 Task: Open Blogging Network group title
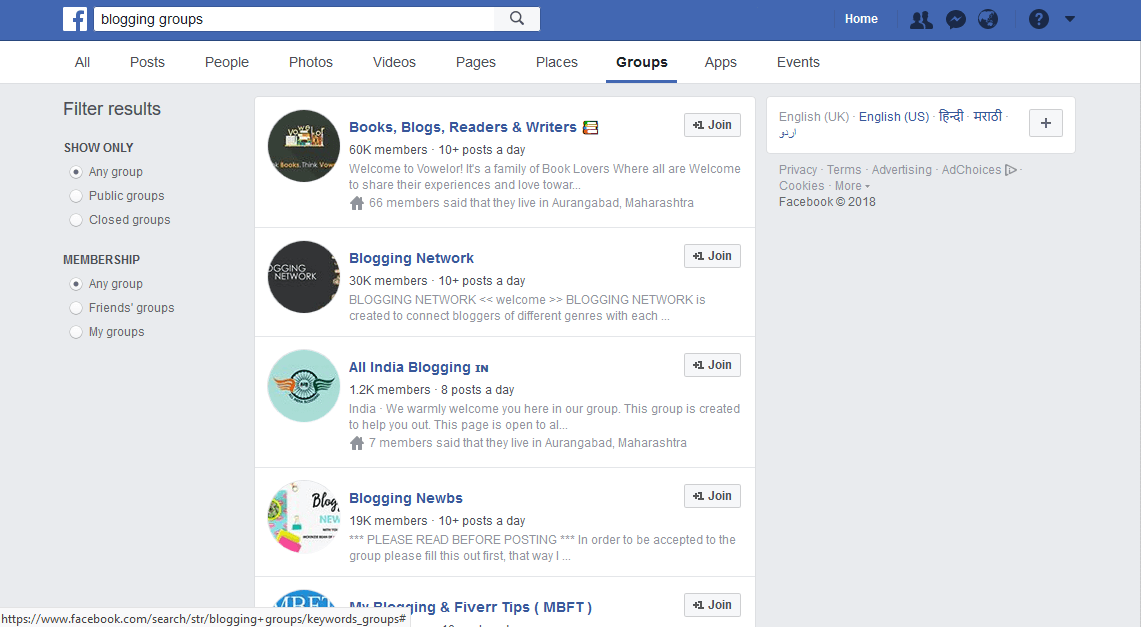pyautogui.click(x=411, y=258)
